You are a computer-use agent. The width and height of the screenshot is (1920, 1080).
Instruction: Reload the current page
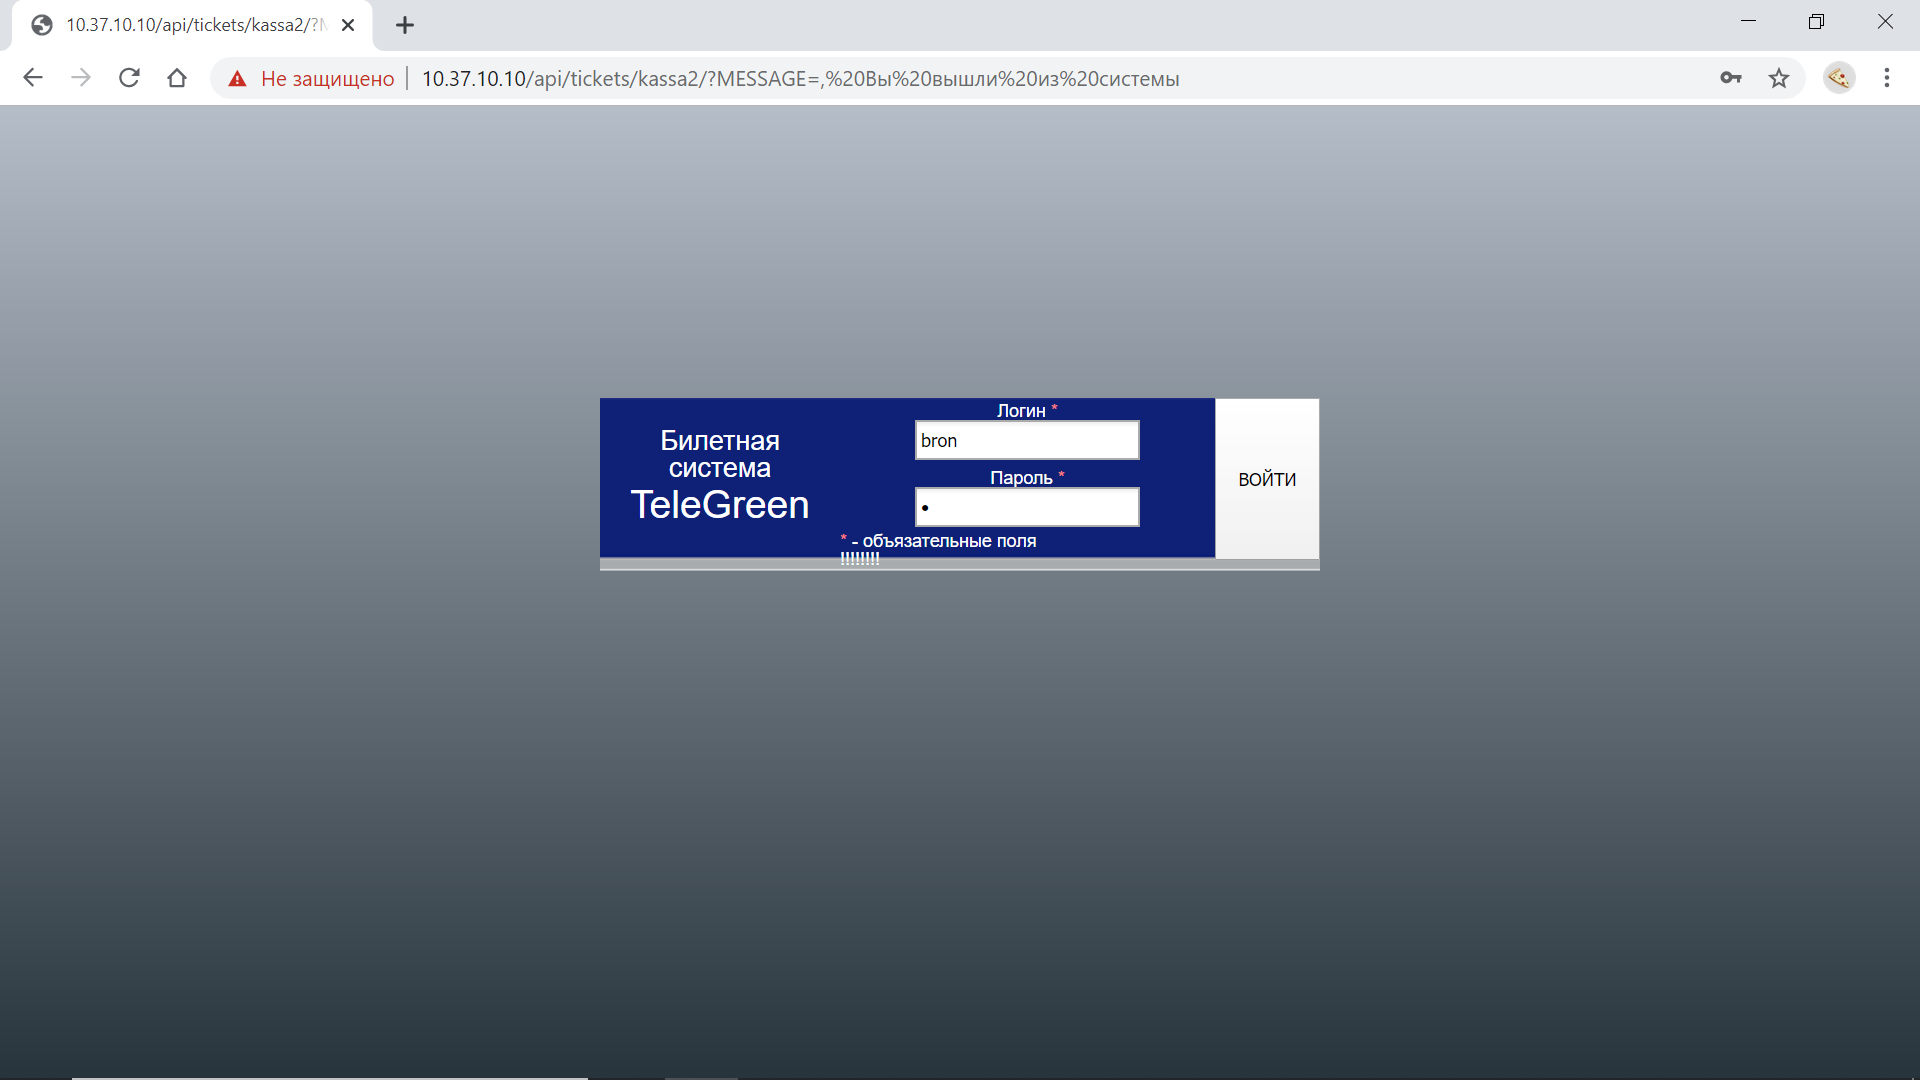(x=129, y=78)
